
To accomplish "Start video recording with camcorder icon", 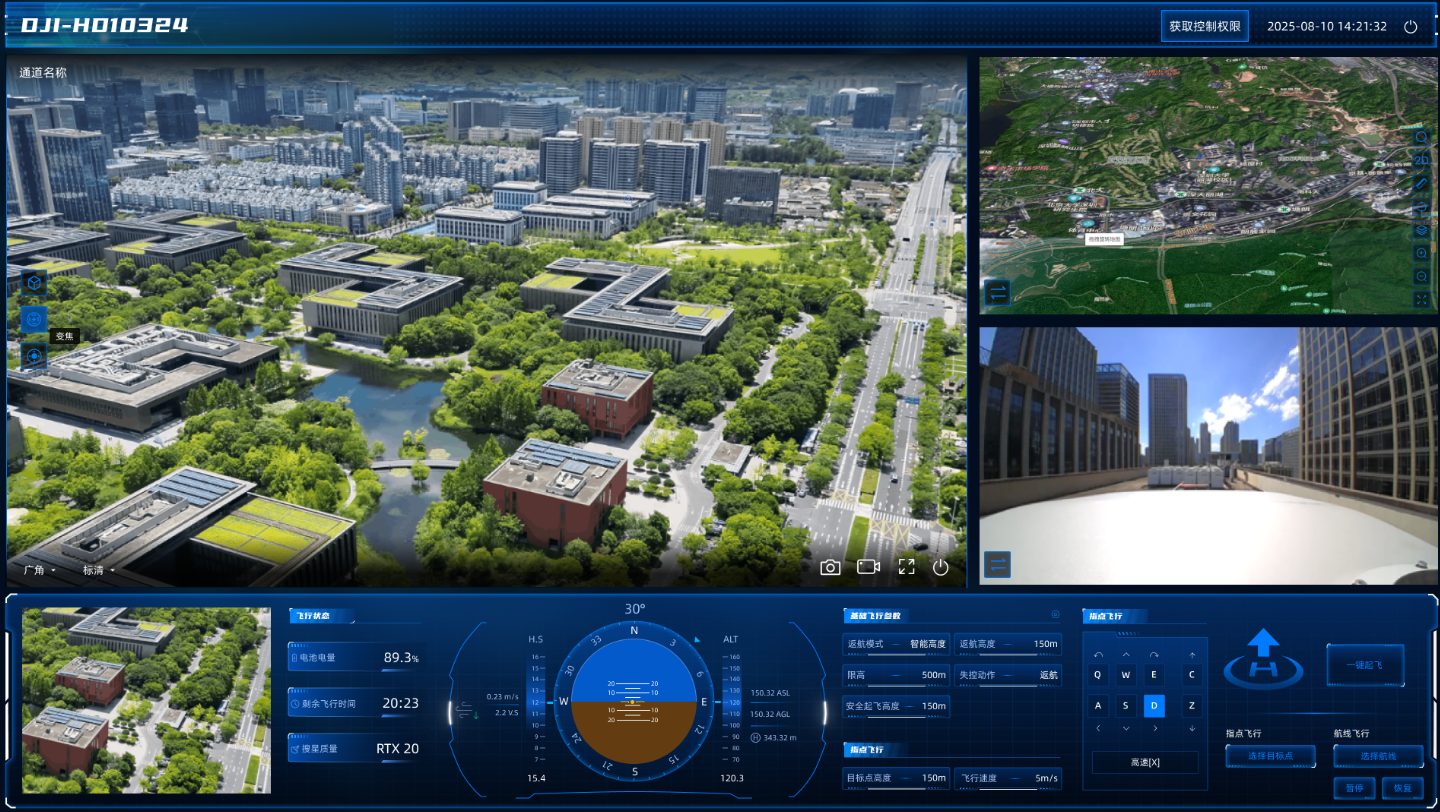I will tap(868, 567).
